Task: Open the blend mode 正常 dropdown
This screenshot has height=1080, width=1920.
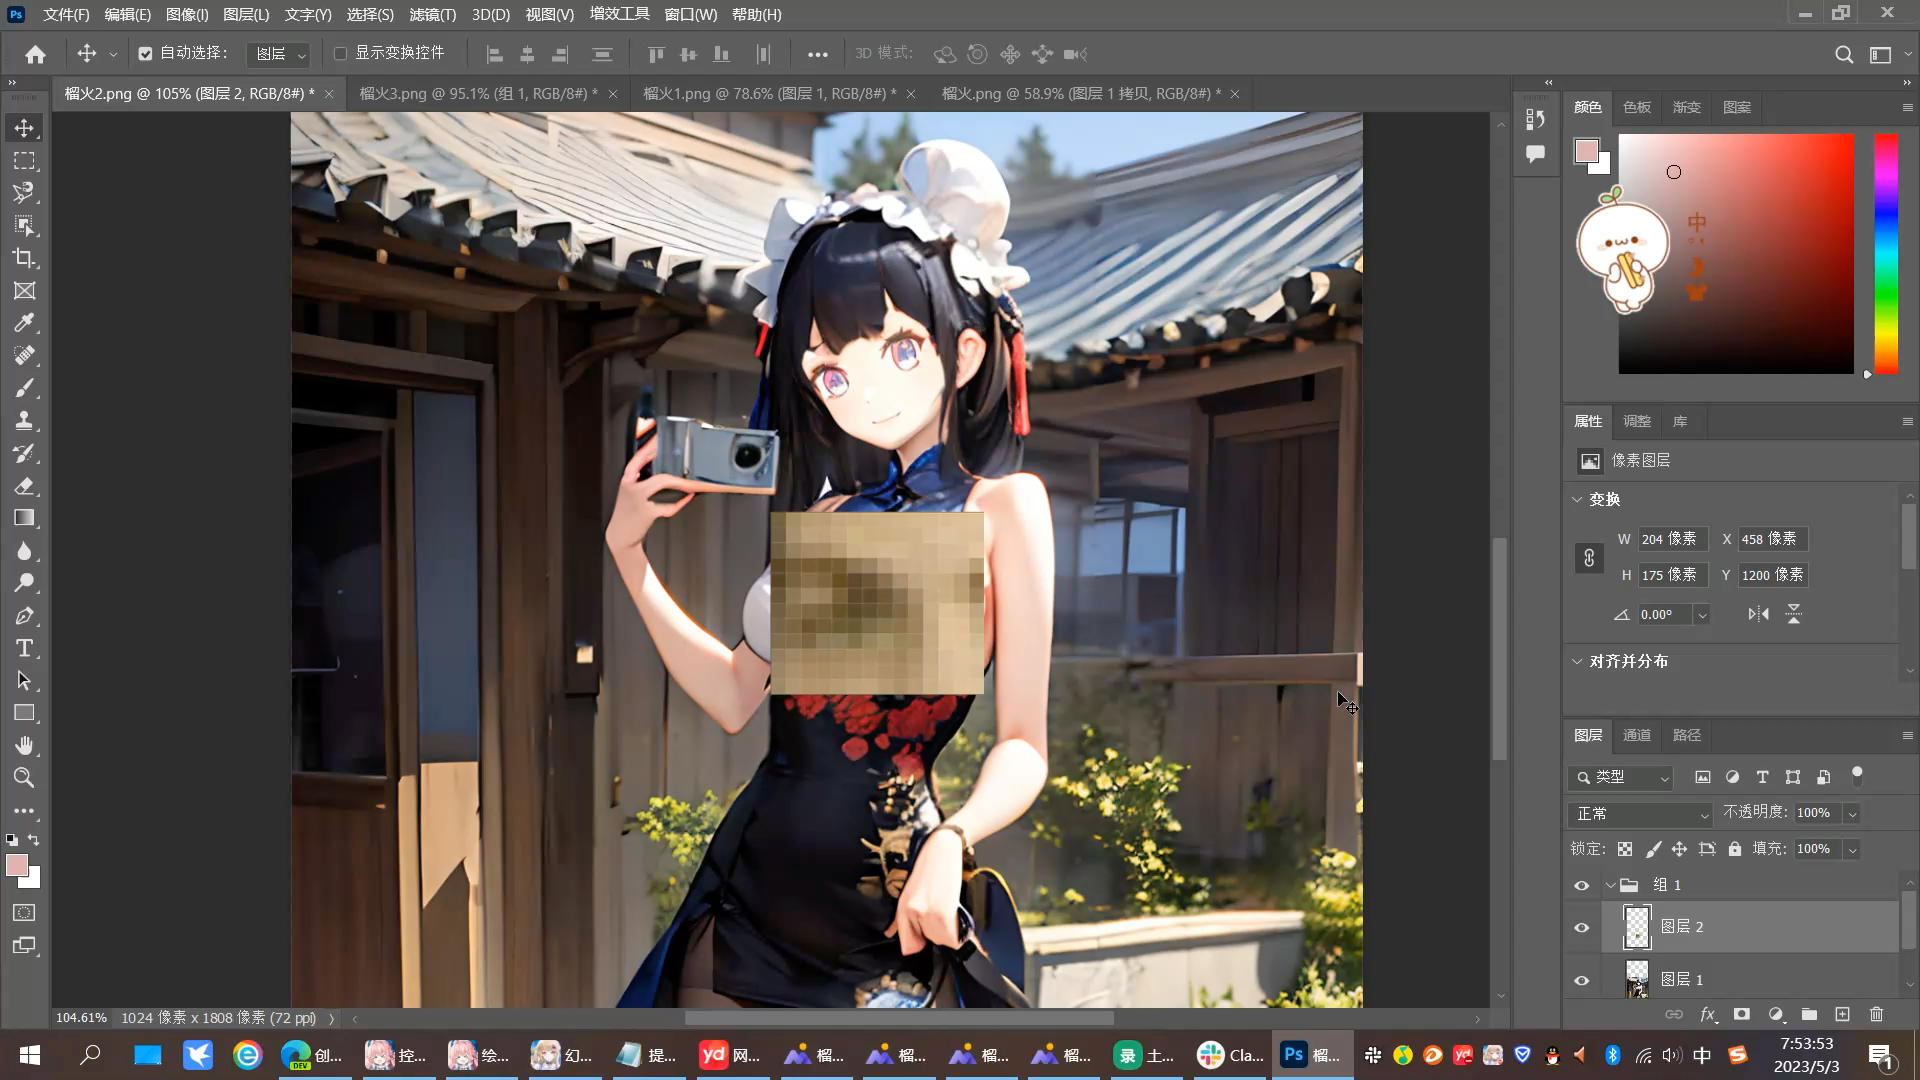Action: pyautogui.click(x=1641, y=813)
